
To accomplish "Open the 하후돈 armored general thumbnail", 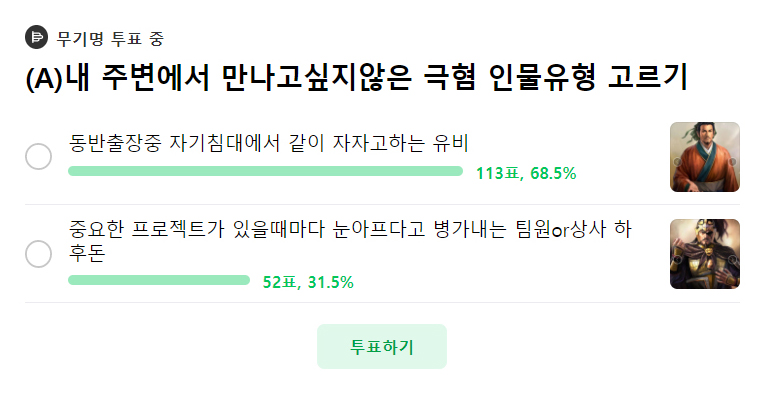I will point(705,254).
